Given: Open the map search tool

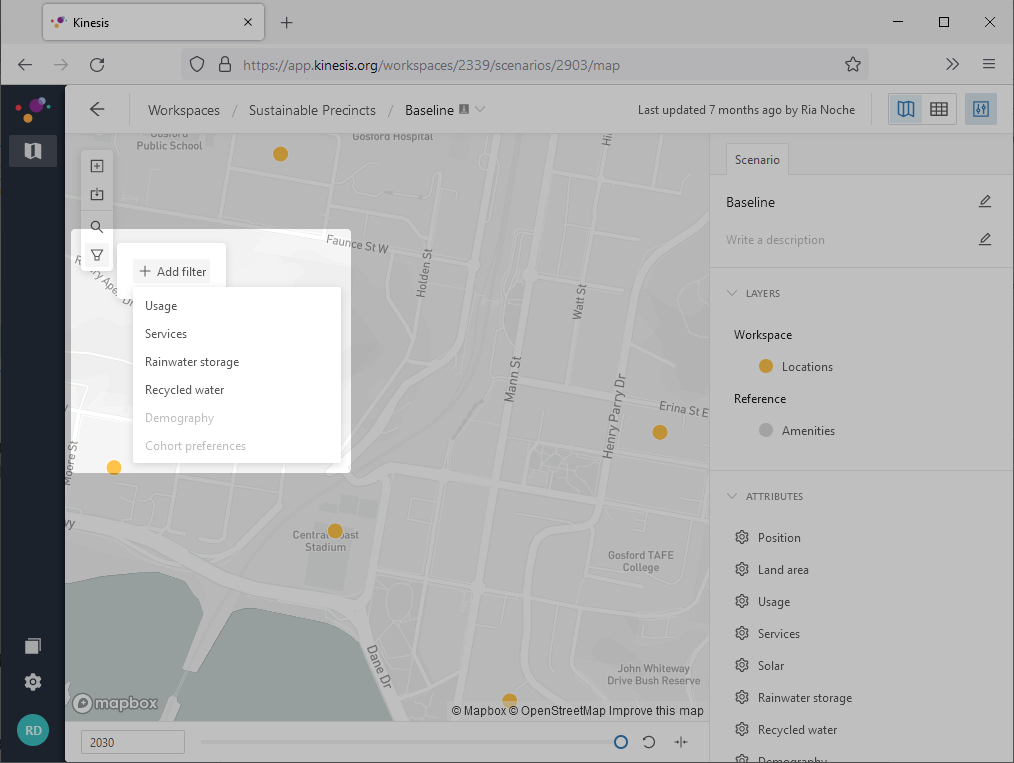Looking at the screenshot, I should click(x=97, y=226).
